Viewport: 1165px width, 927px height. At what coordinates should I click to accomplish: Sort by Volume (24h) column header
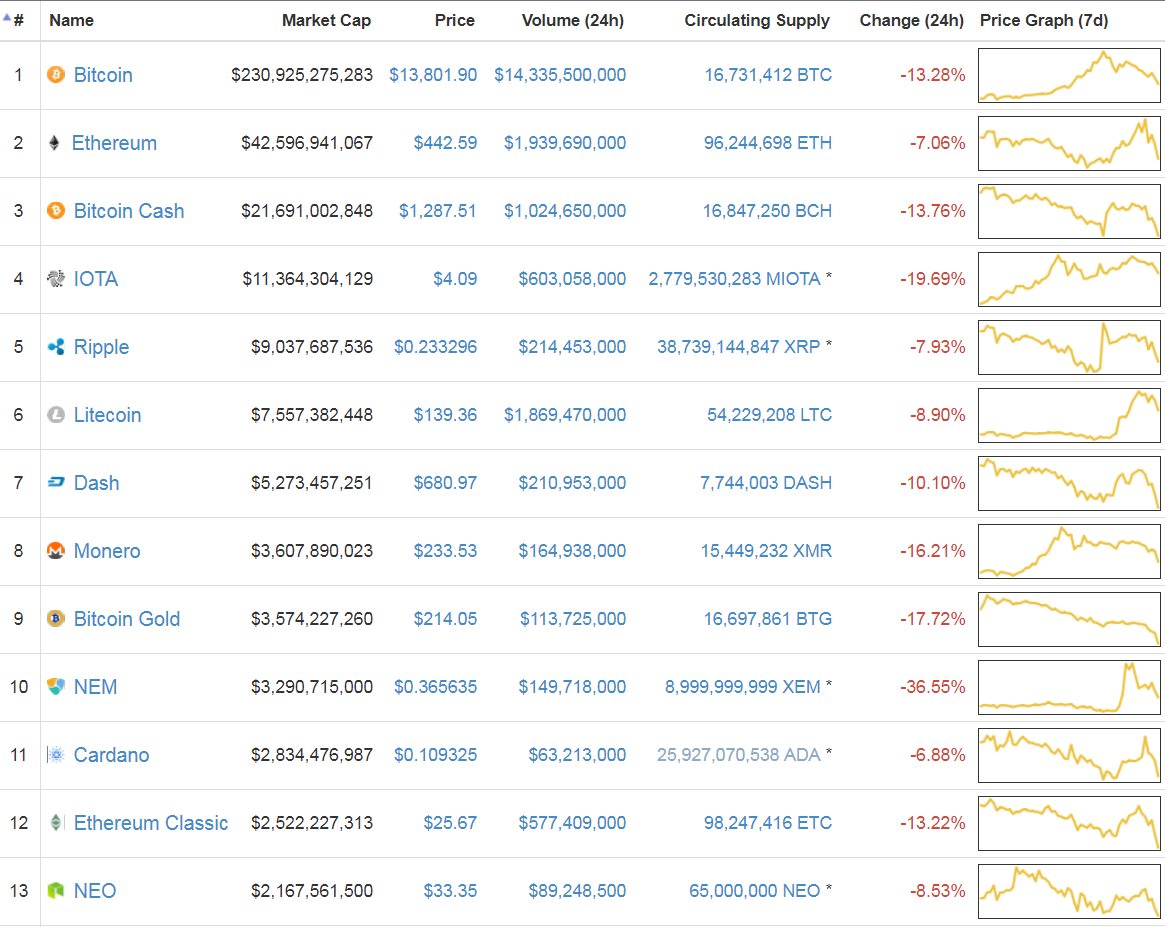tap(573, 20)
